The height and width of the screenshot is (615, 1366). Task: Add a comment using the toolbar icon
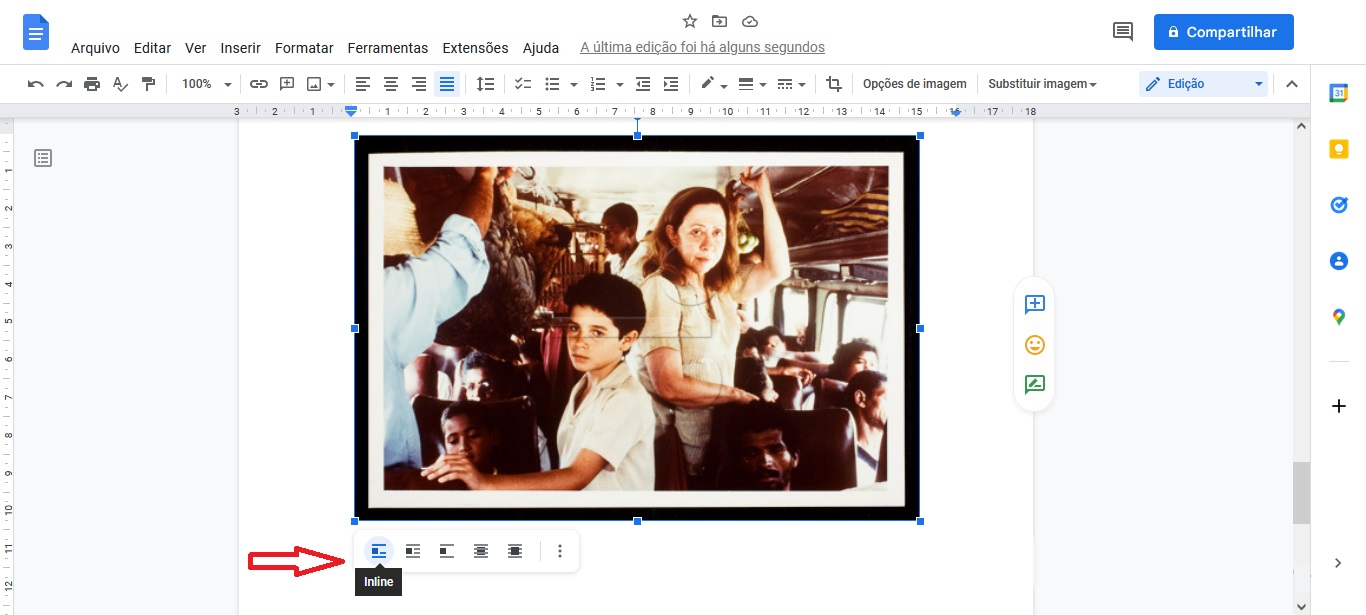tap(287, 84)
